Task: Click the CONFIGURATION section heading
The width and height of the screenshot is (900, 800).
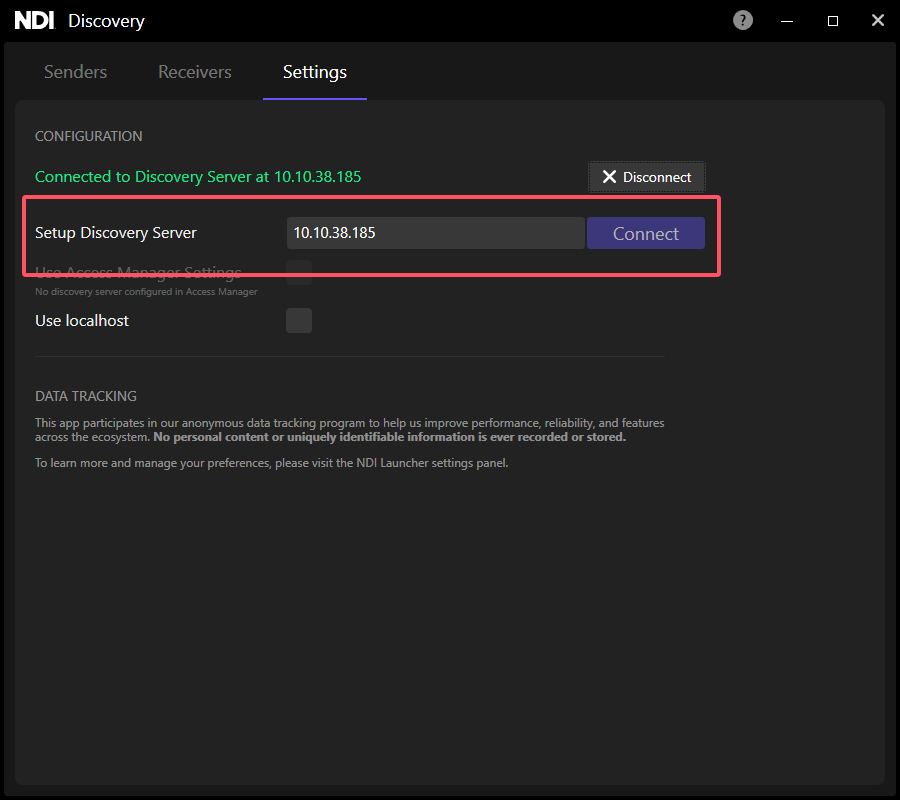Action: (89, 136)
